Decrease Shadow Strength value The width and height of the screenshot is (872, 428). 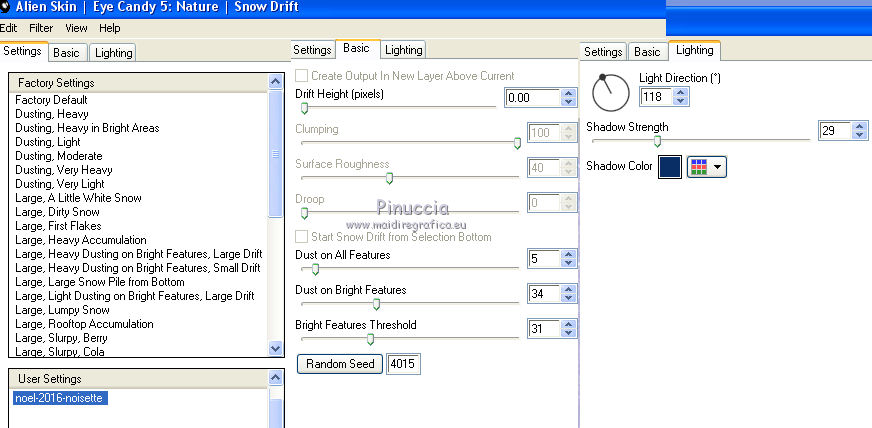pos(860,135)
